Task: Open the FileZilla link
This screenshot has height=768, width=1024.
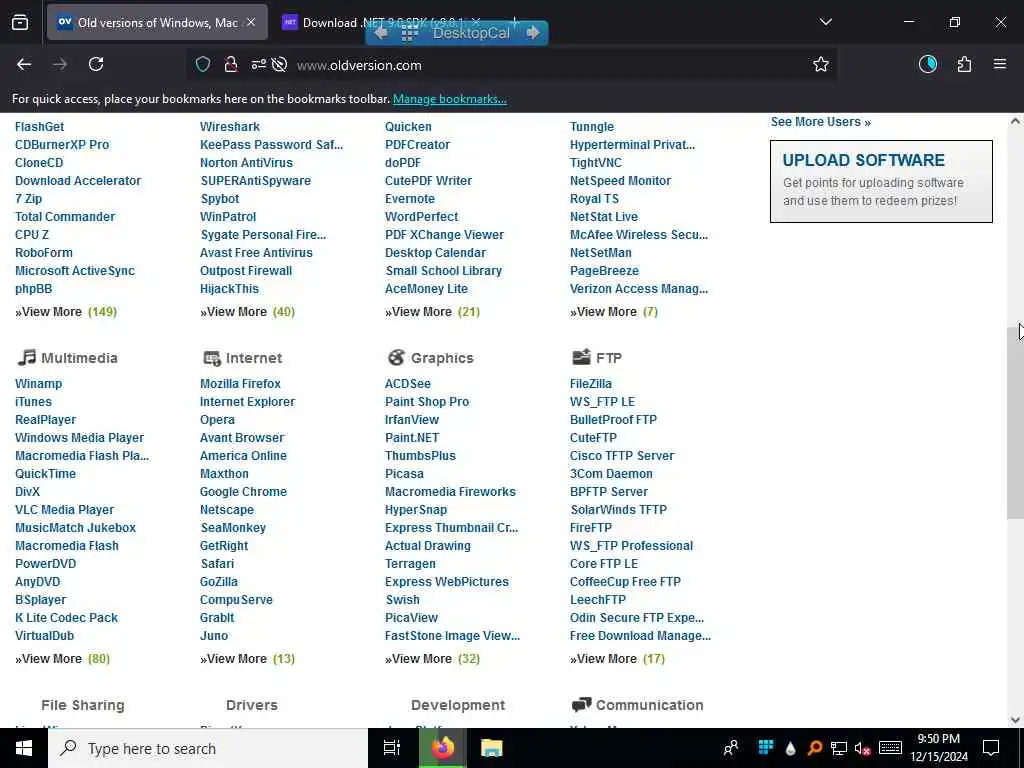Action: pyautogui.click(x=591, y=383)
